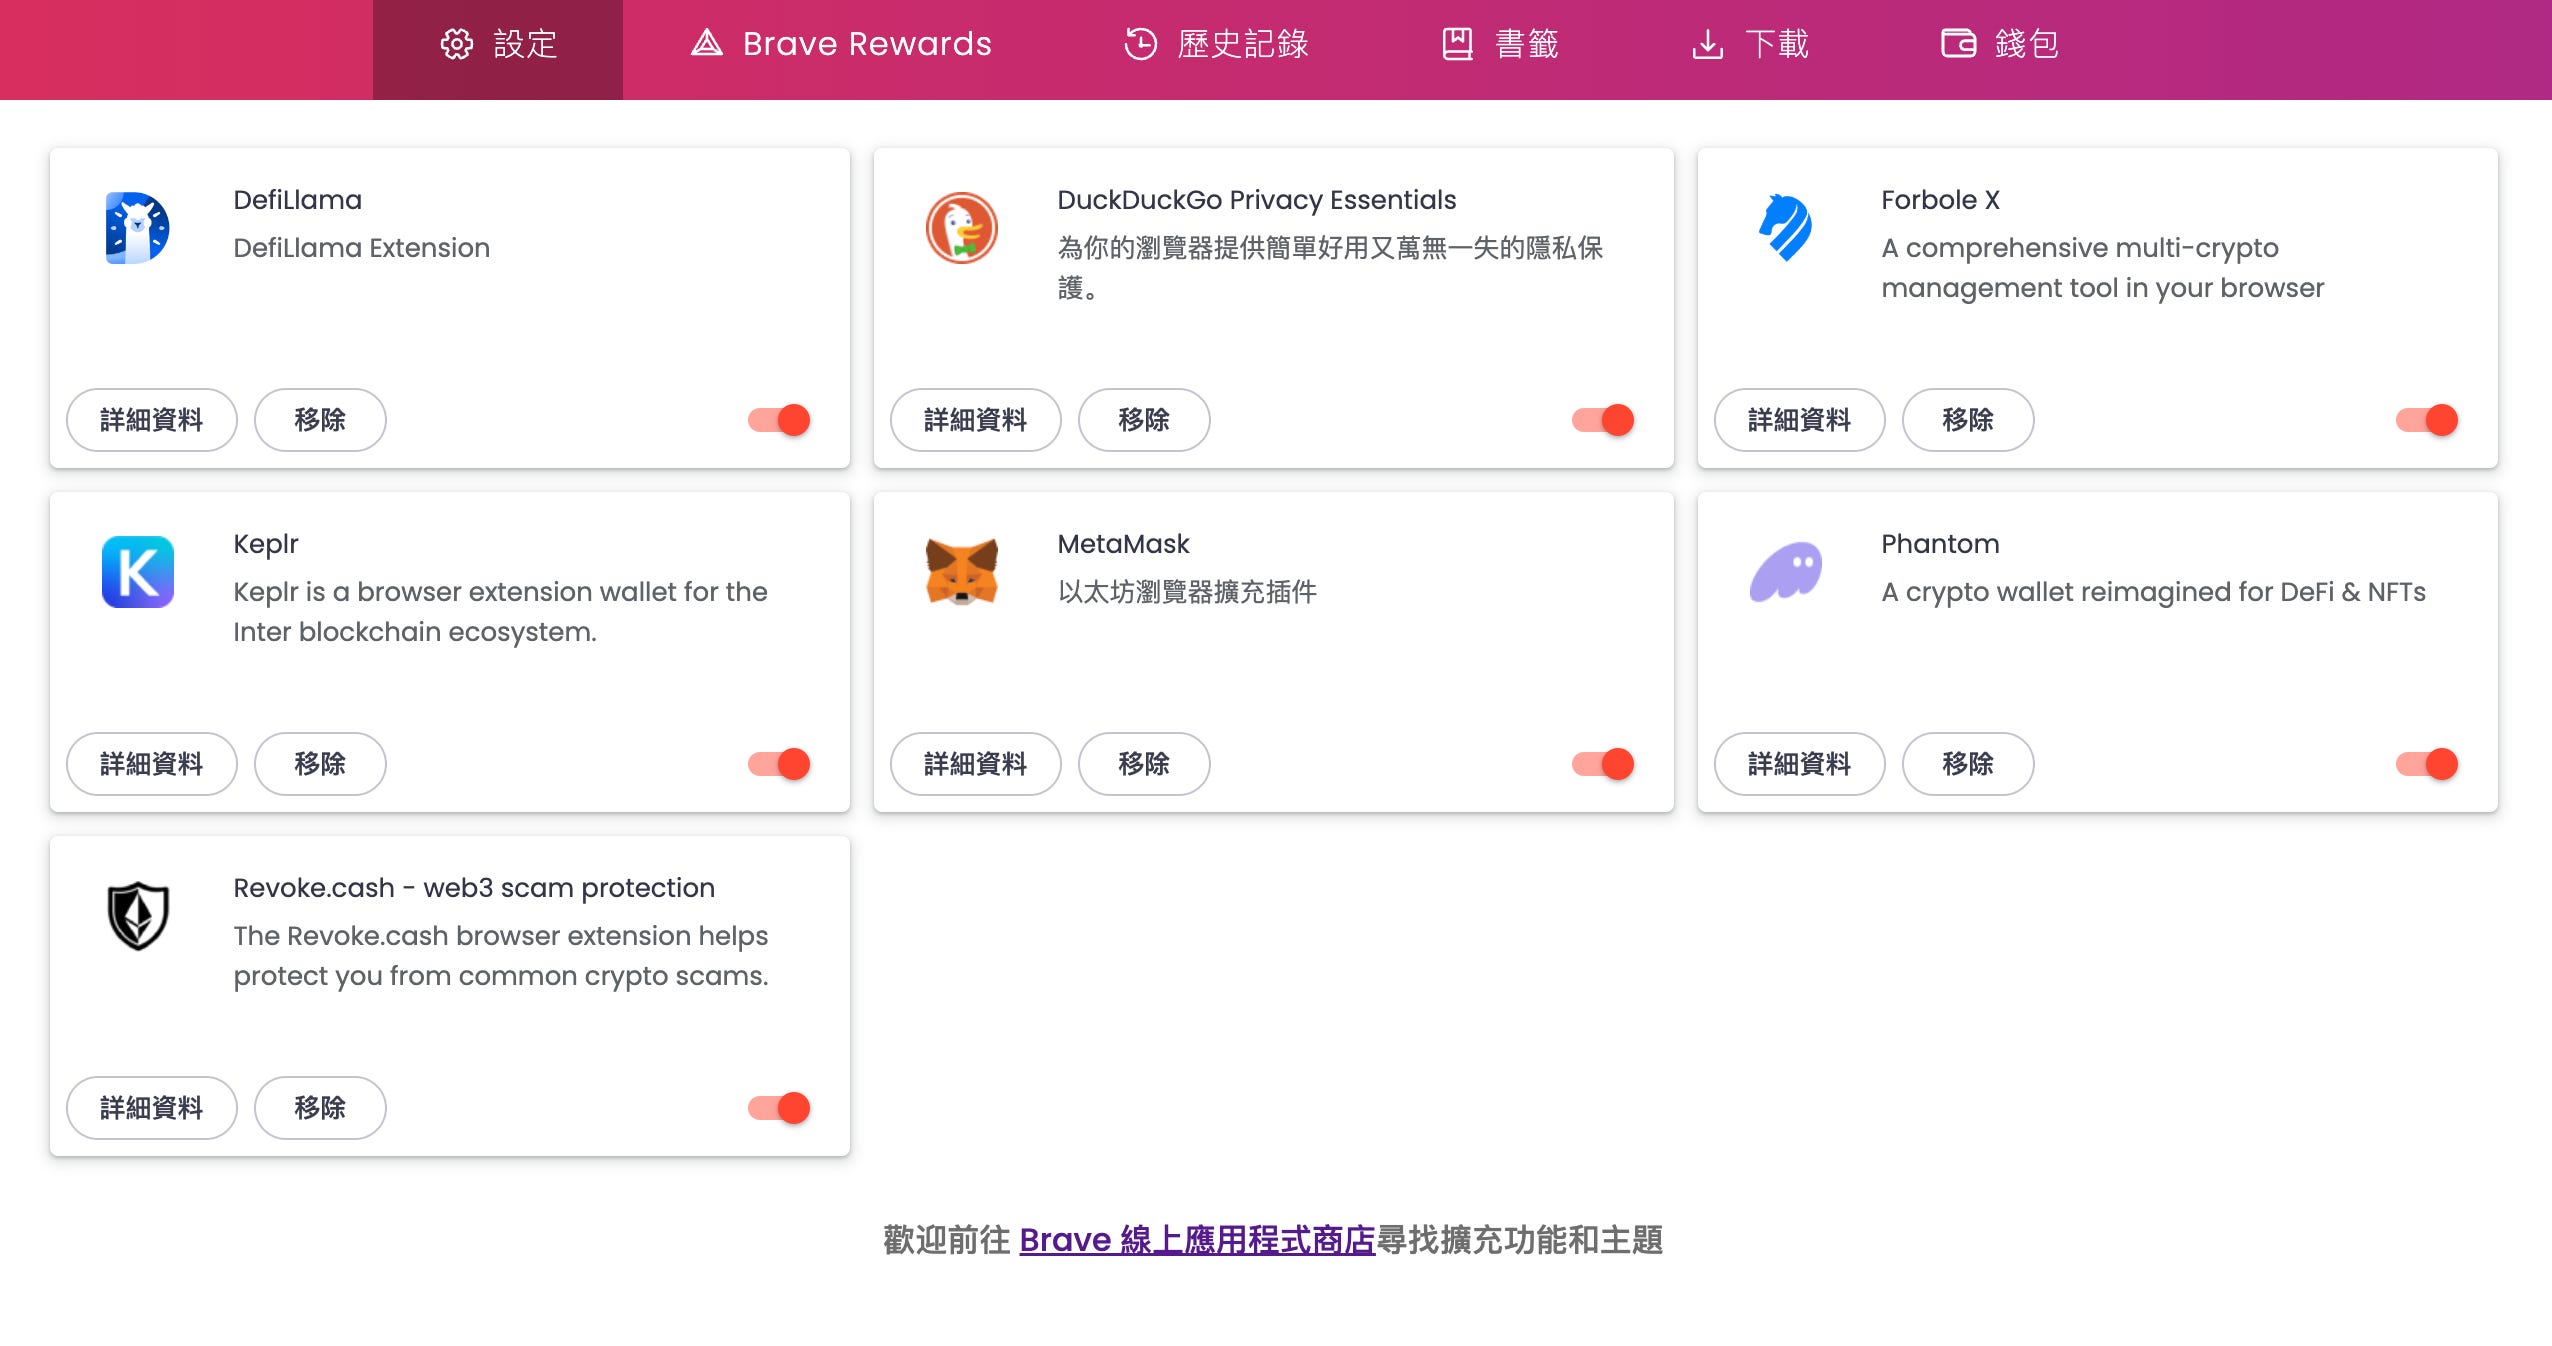This screenshot has height=1346, width=2552.
Task: Click the DefiLlama extension icon
Action: tap(138, 227)
